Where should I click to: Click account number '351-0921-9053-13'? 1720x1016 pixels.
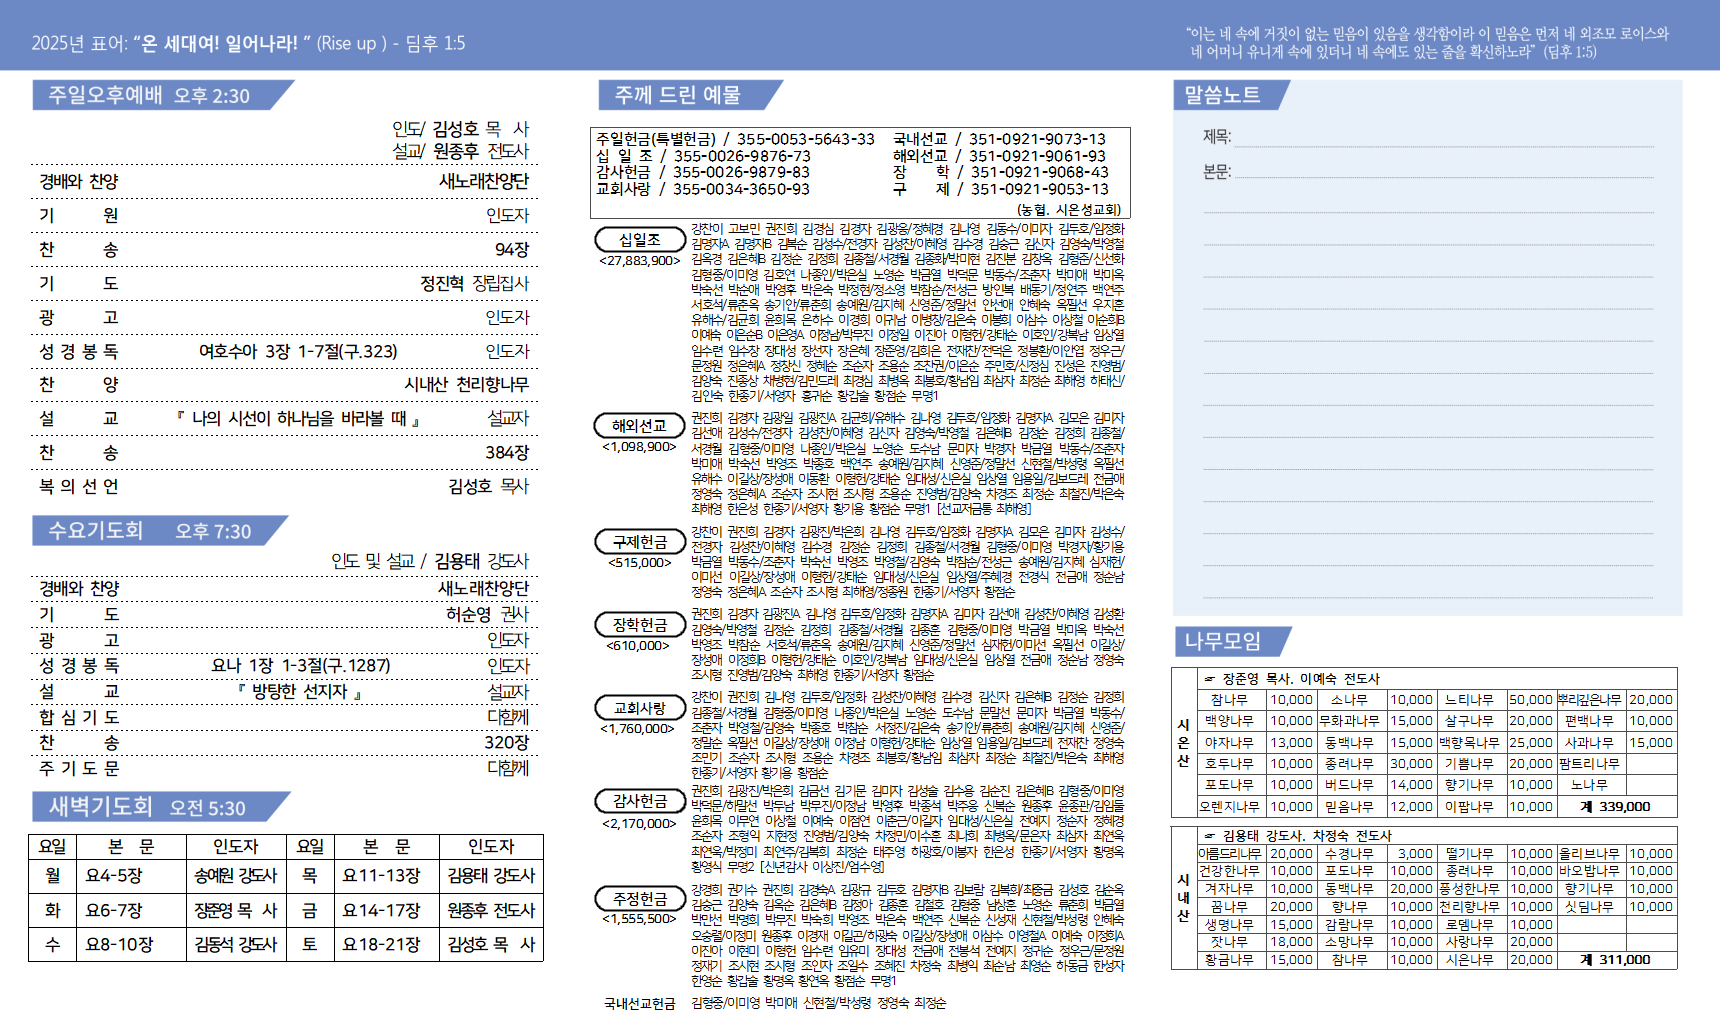tap(1040, 189)
